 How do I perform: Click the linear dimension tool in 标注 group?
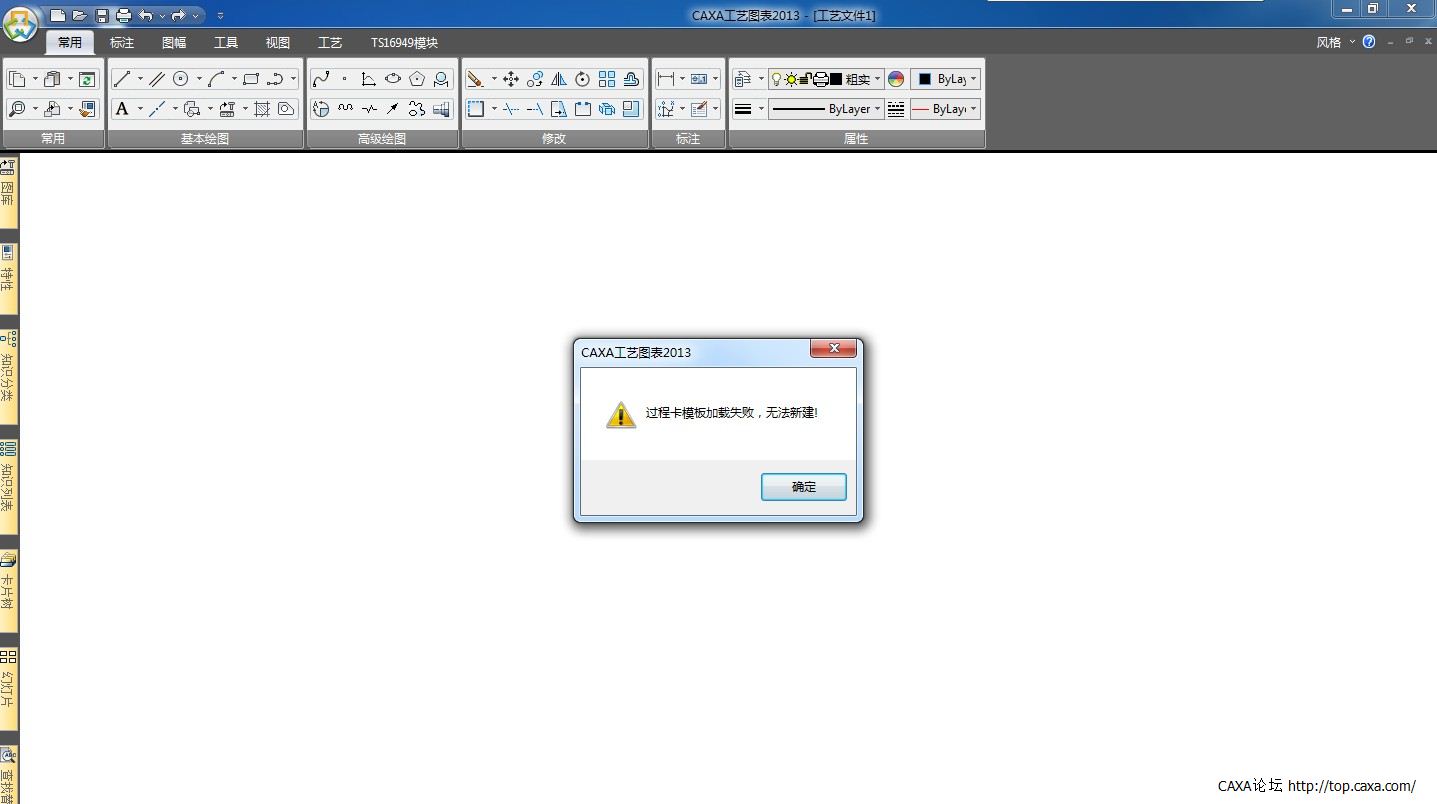pyautogui.click(x=666, y=79)
